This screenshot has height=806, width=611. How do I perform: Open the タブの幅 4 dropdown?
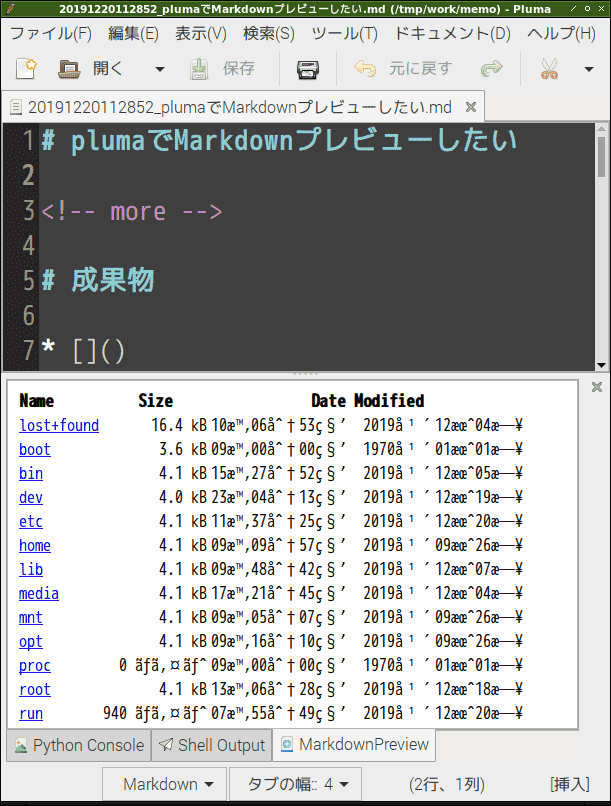pos(295,784)
